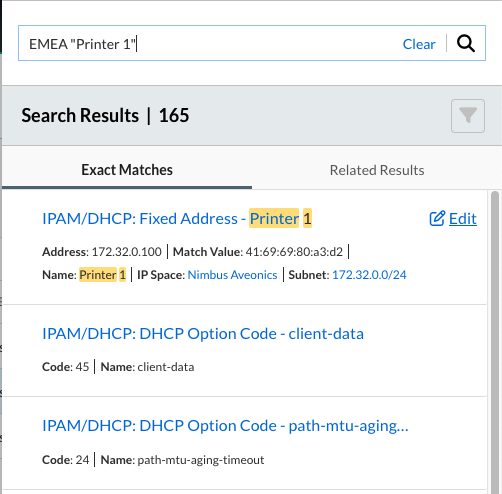Open the Nimbus Aveonics IP Space link
This screenshot has width=502, height=494.
(x=232, y=275)
